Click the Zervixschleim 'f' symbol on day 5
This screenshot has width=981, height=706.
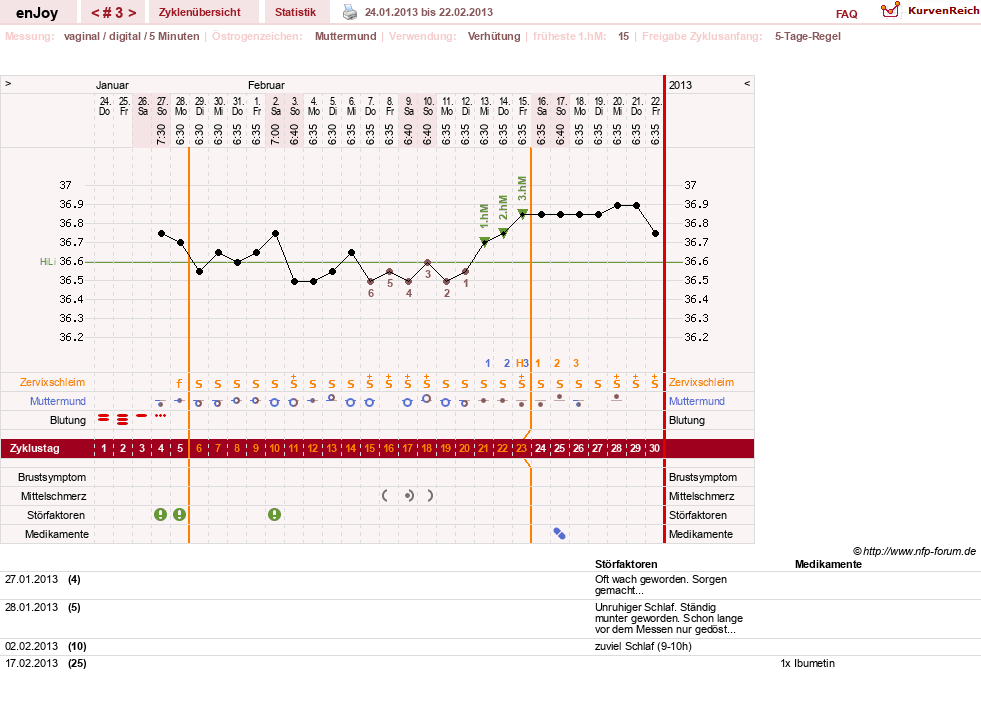tap(180, 383)
